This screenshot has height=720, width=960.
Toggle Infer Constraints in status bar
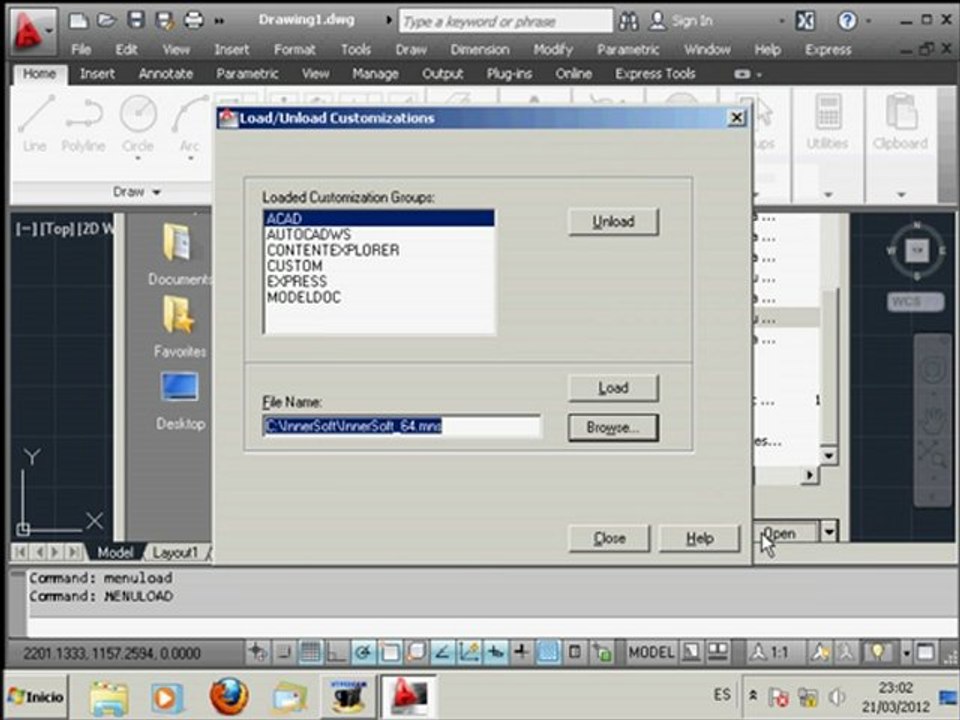pos(258,653)
